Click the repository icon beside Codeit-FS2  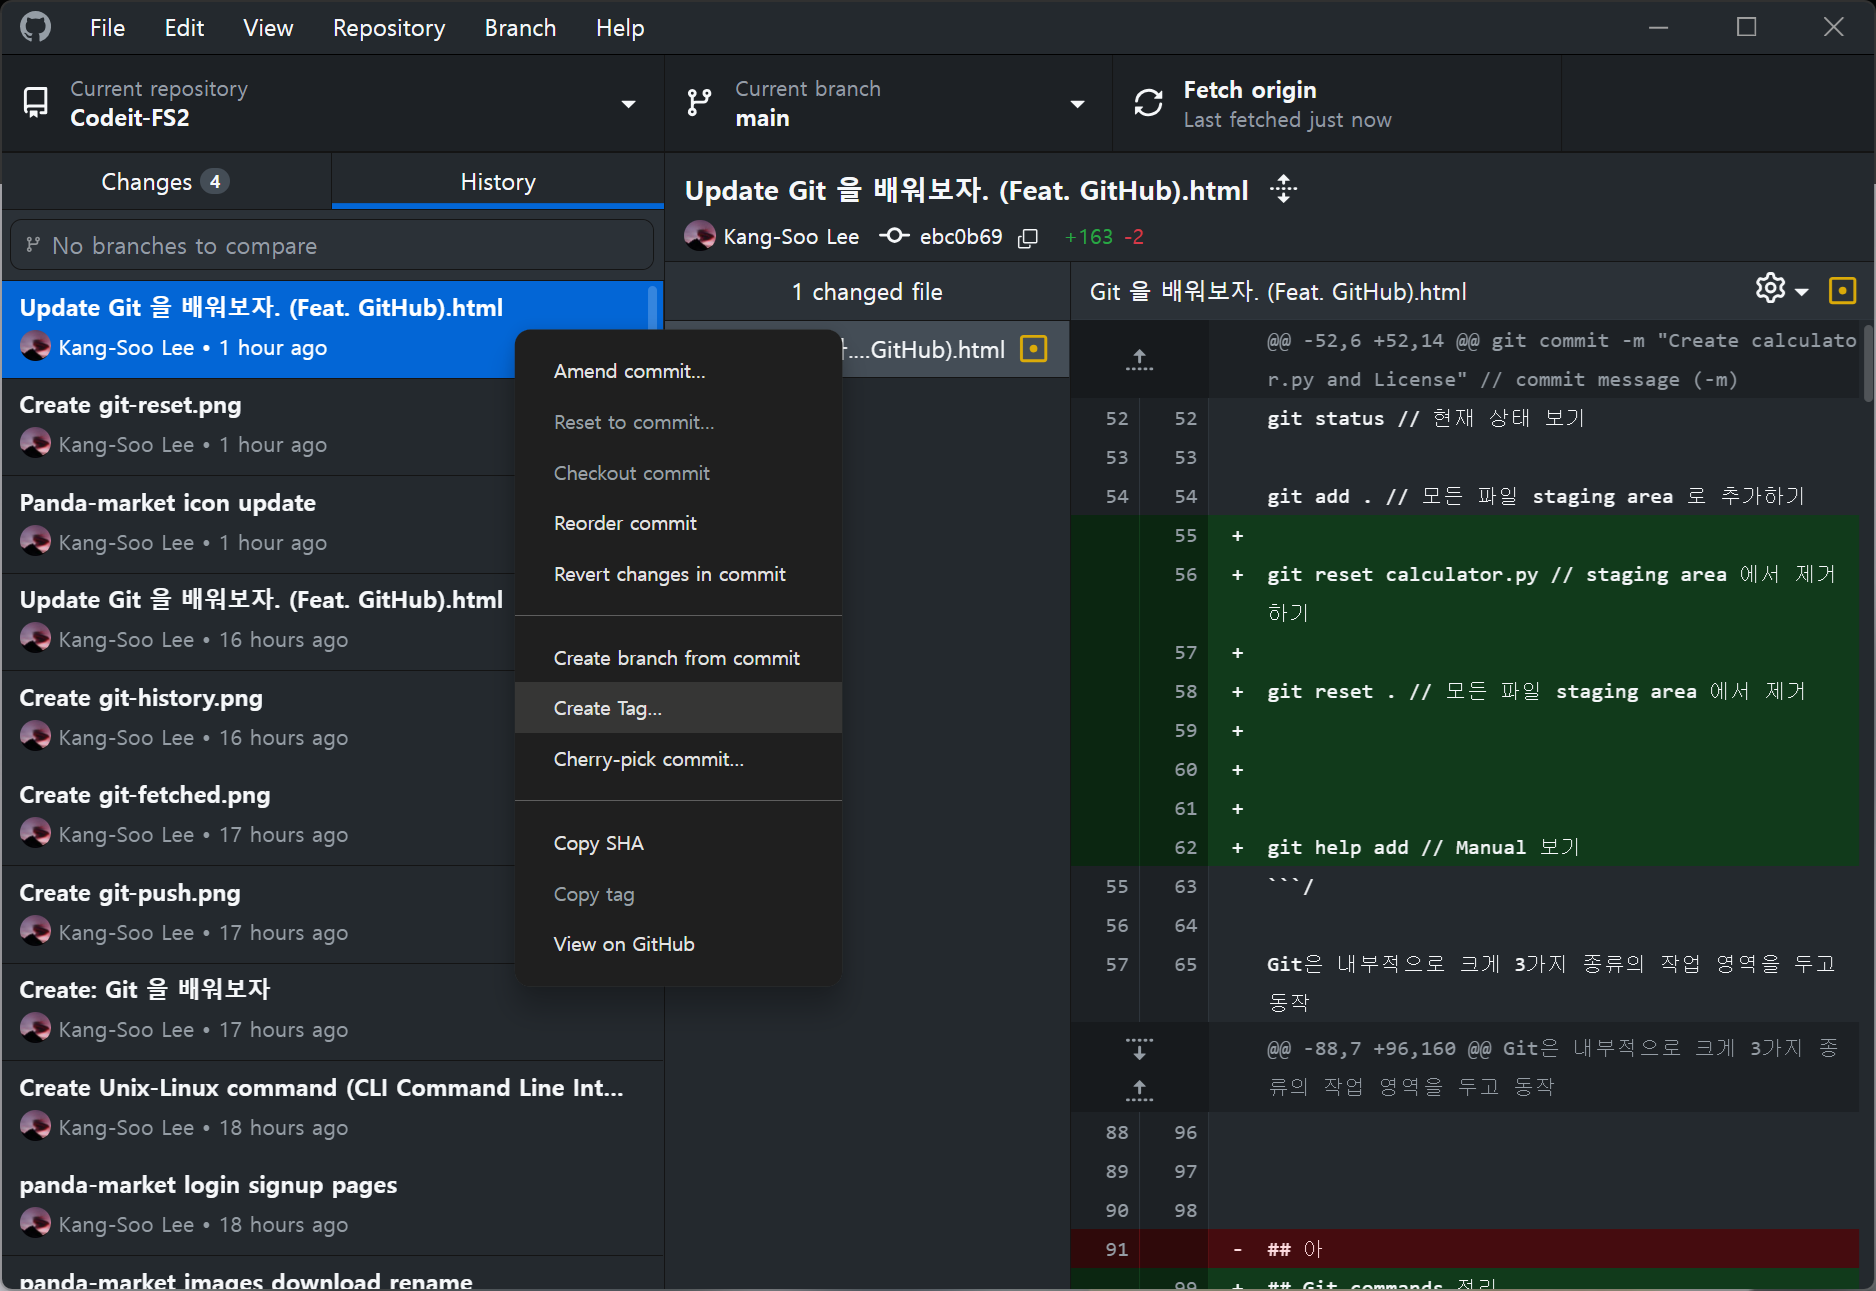pyautogui.click(x=36, y=103)
